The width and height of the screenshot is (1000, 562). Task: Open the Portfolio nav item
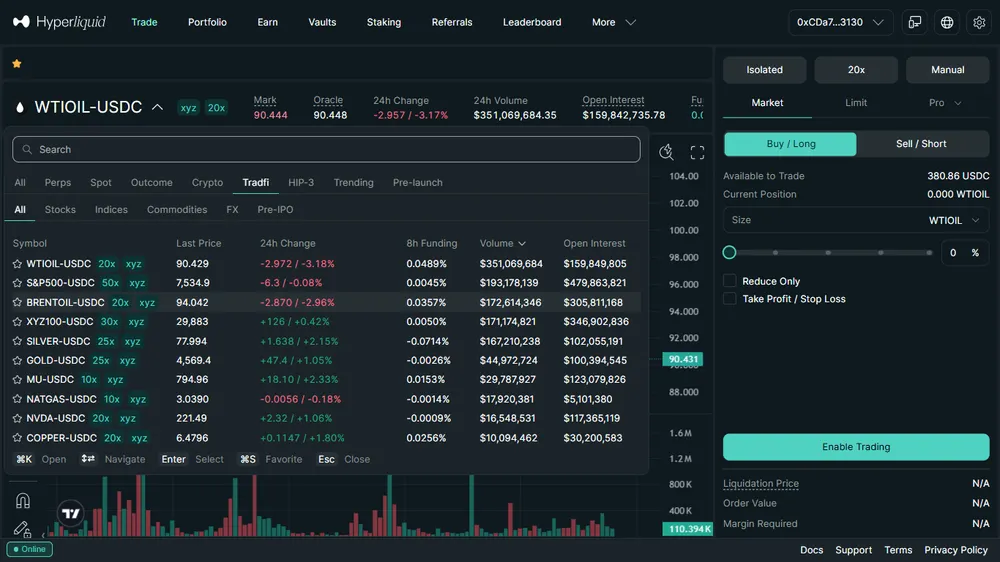coord(207,22)
